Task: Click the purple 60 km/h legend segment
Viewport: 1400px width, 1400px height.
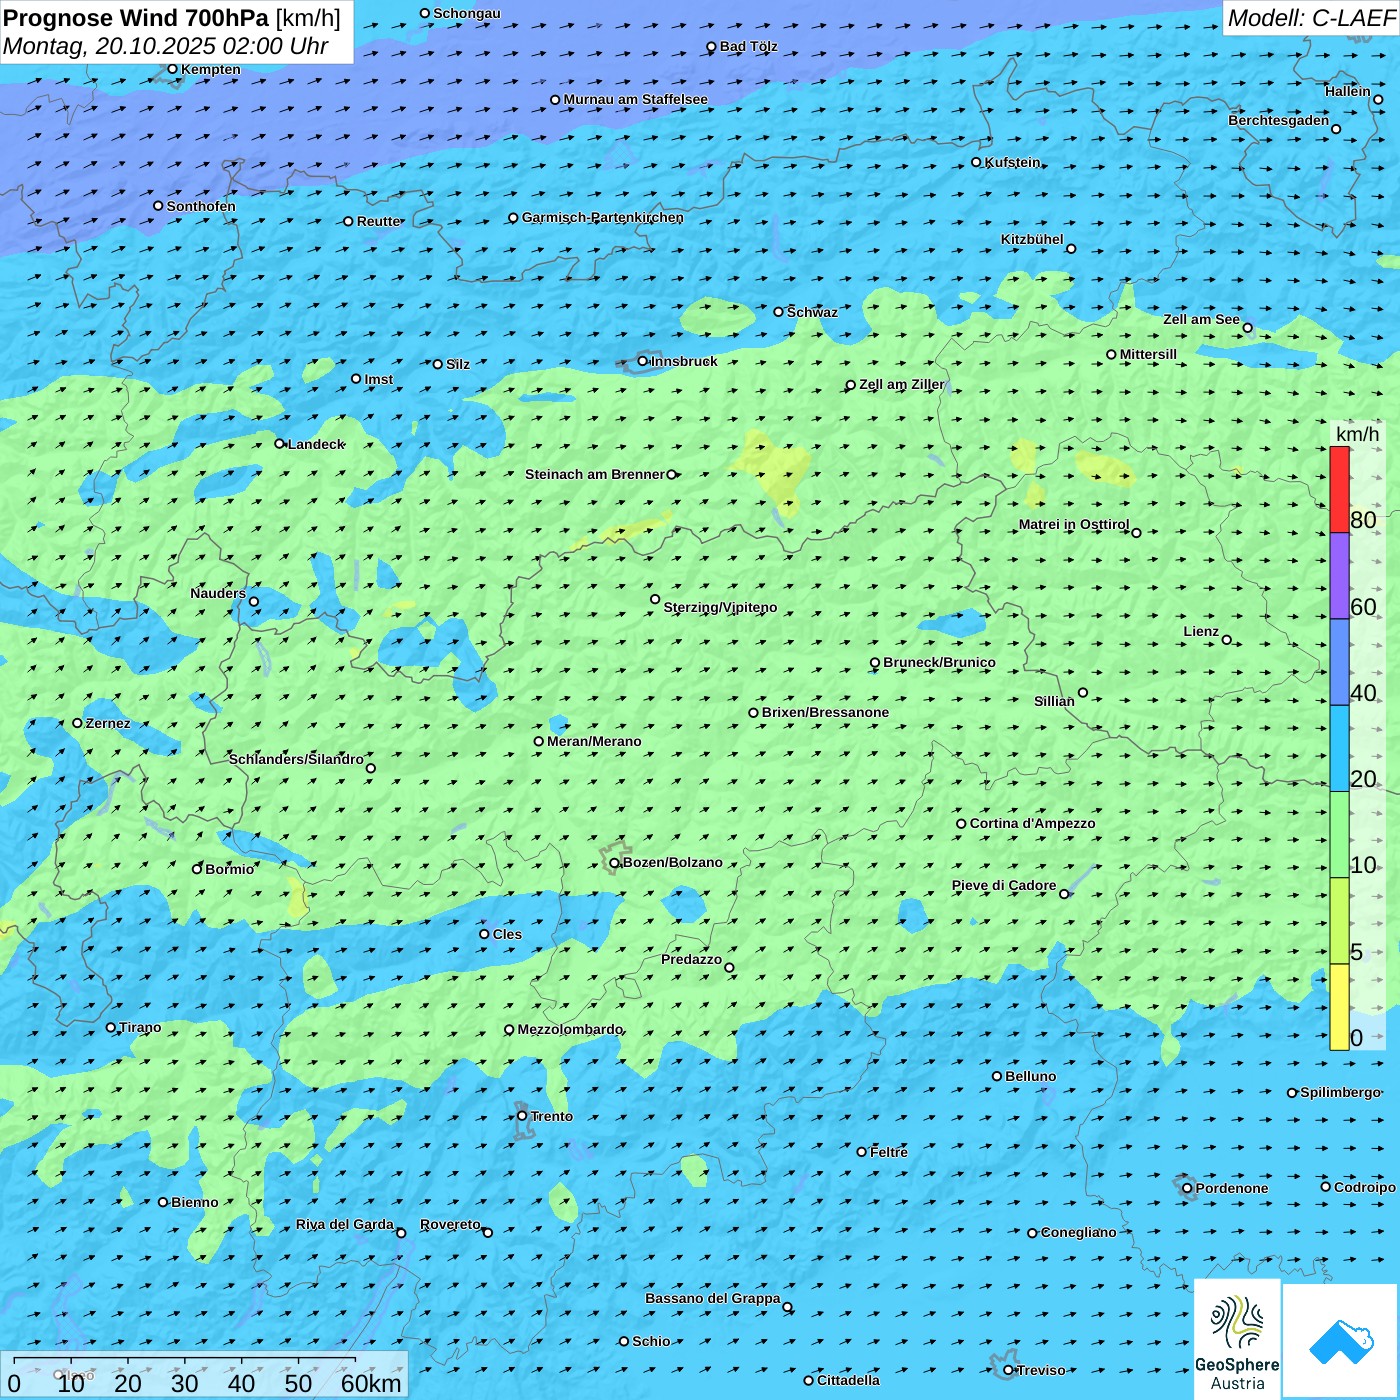Action: coord(1339,575)
